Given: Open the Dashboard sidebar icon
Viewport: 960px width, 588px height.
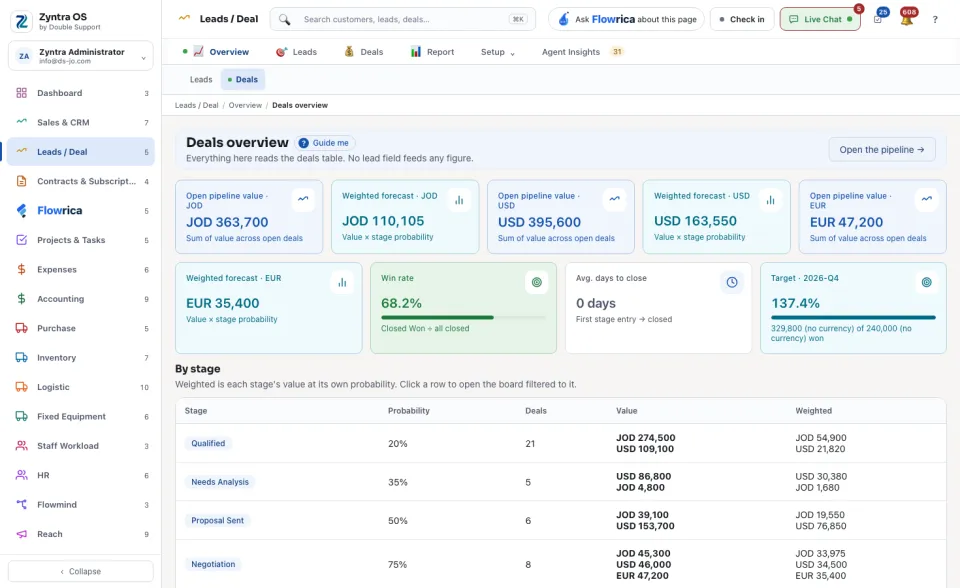Looking at the screenshot, I should tap(21, 93).
